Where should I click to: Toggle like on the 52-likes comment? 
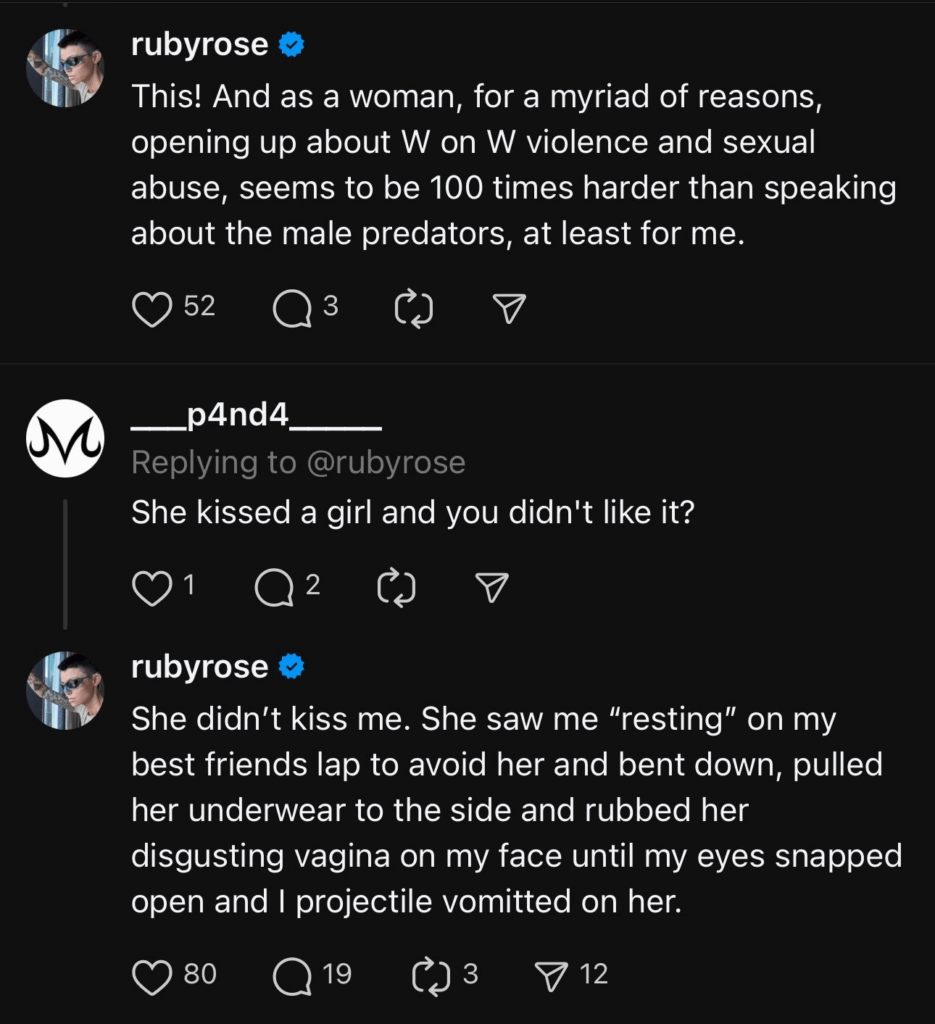pos(152,309)
